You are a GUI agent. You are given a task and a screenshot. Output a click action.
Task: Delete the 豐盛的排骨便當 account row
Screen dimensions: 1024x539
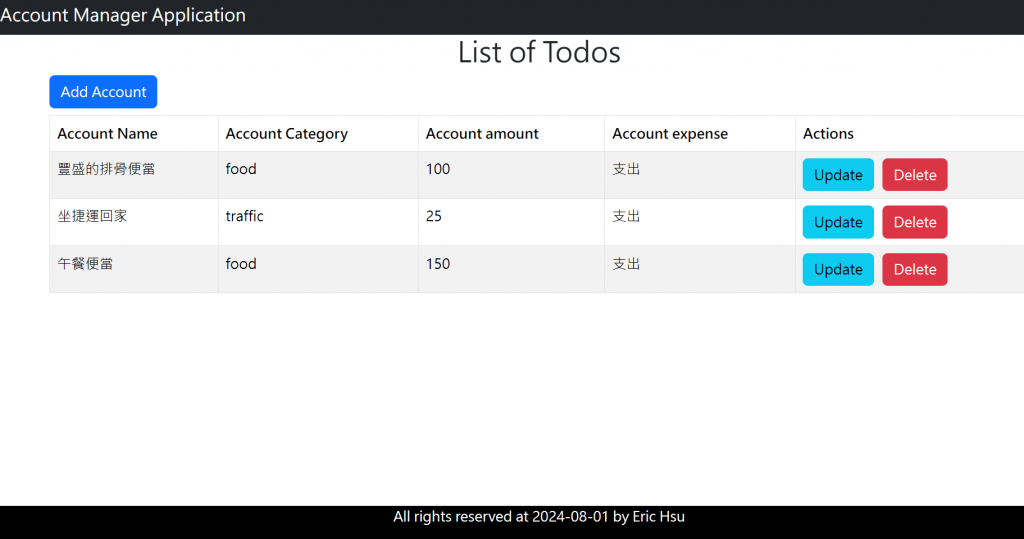tap(914, 175)
